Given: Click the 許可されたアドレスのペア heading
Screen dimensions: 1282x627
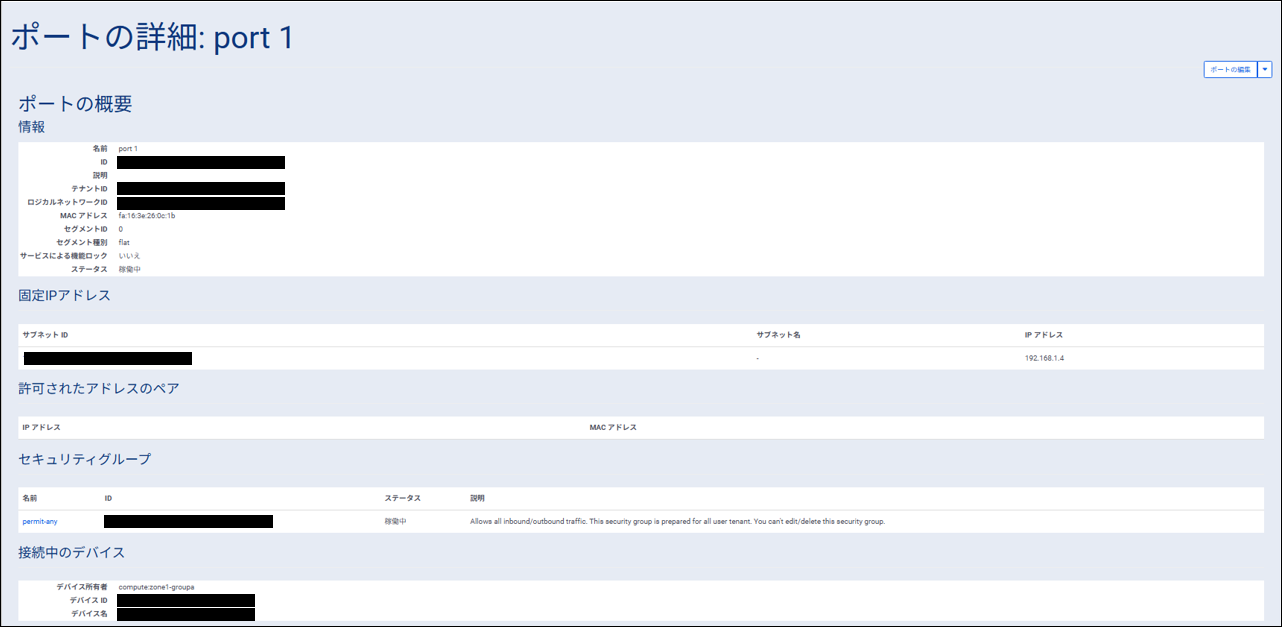Looking at the screenshot, I should click(99, 388).
